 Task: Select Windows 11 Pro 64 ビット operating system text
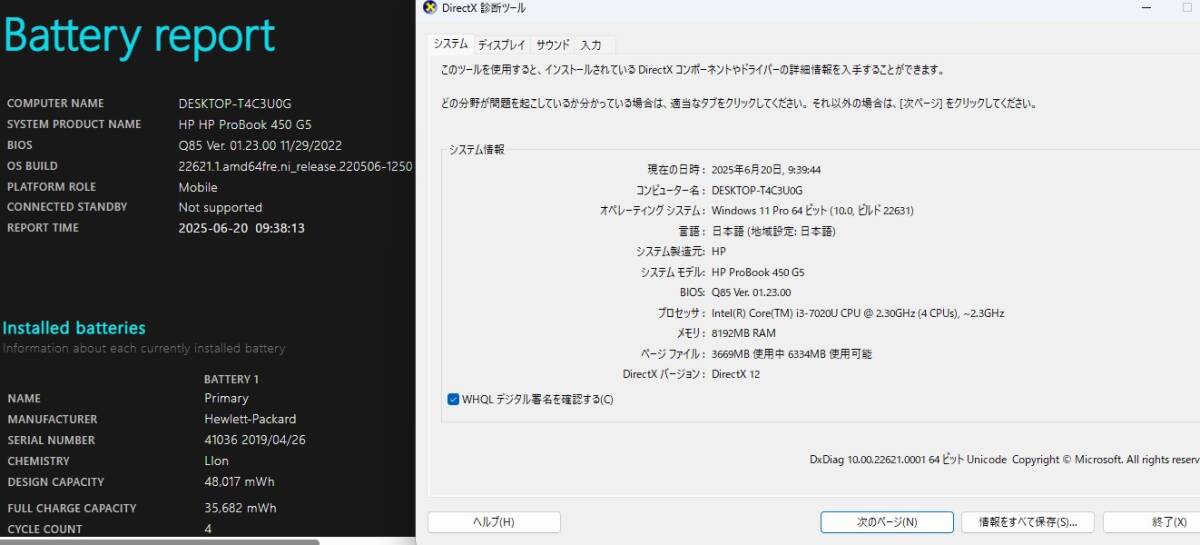812,211
